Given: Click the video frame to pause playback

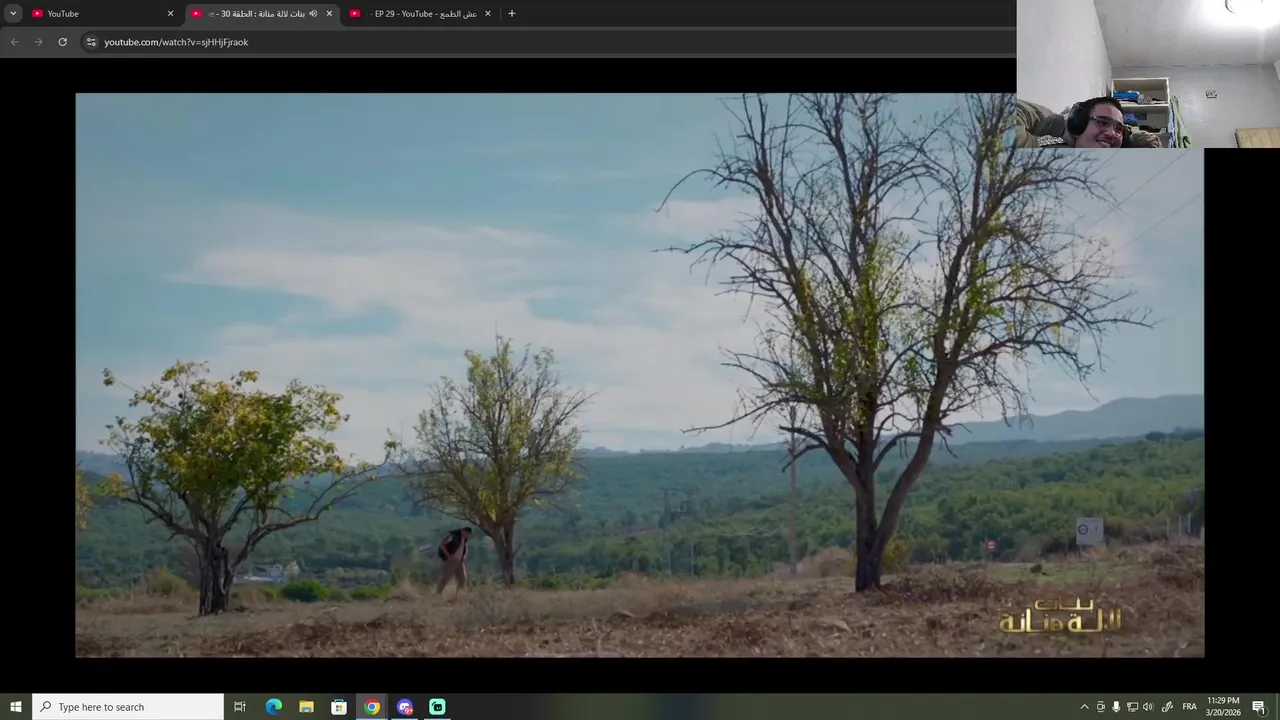Looking at the screenshot, I should (640, 375).
